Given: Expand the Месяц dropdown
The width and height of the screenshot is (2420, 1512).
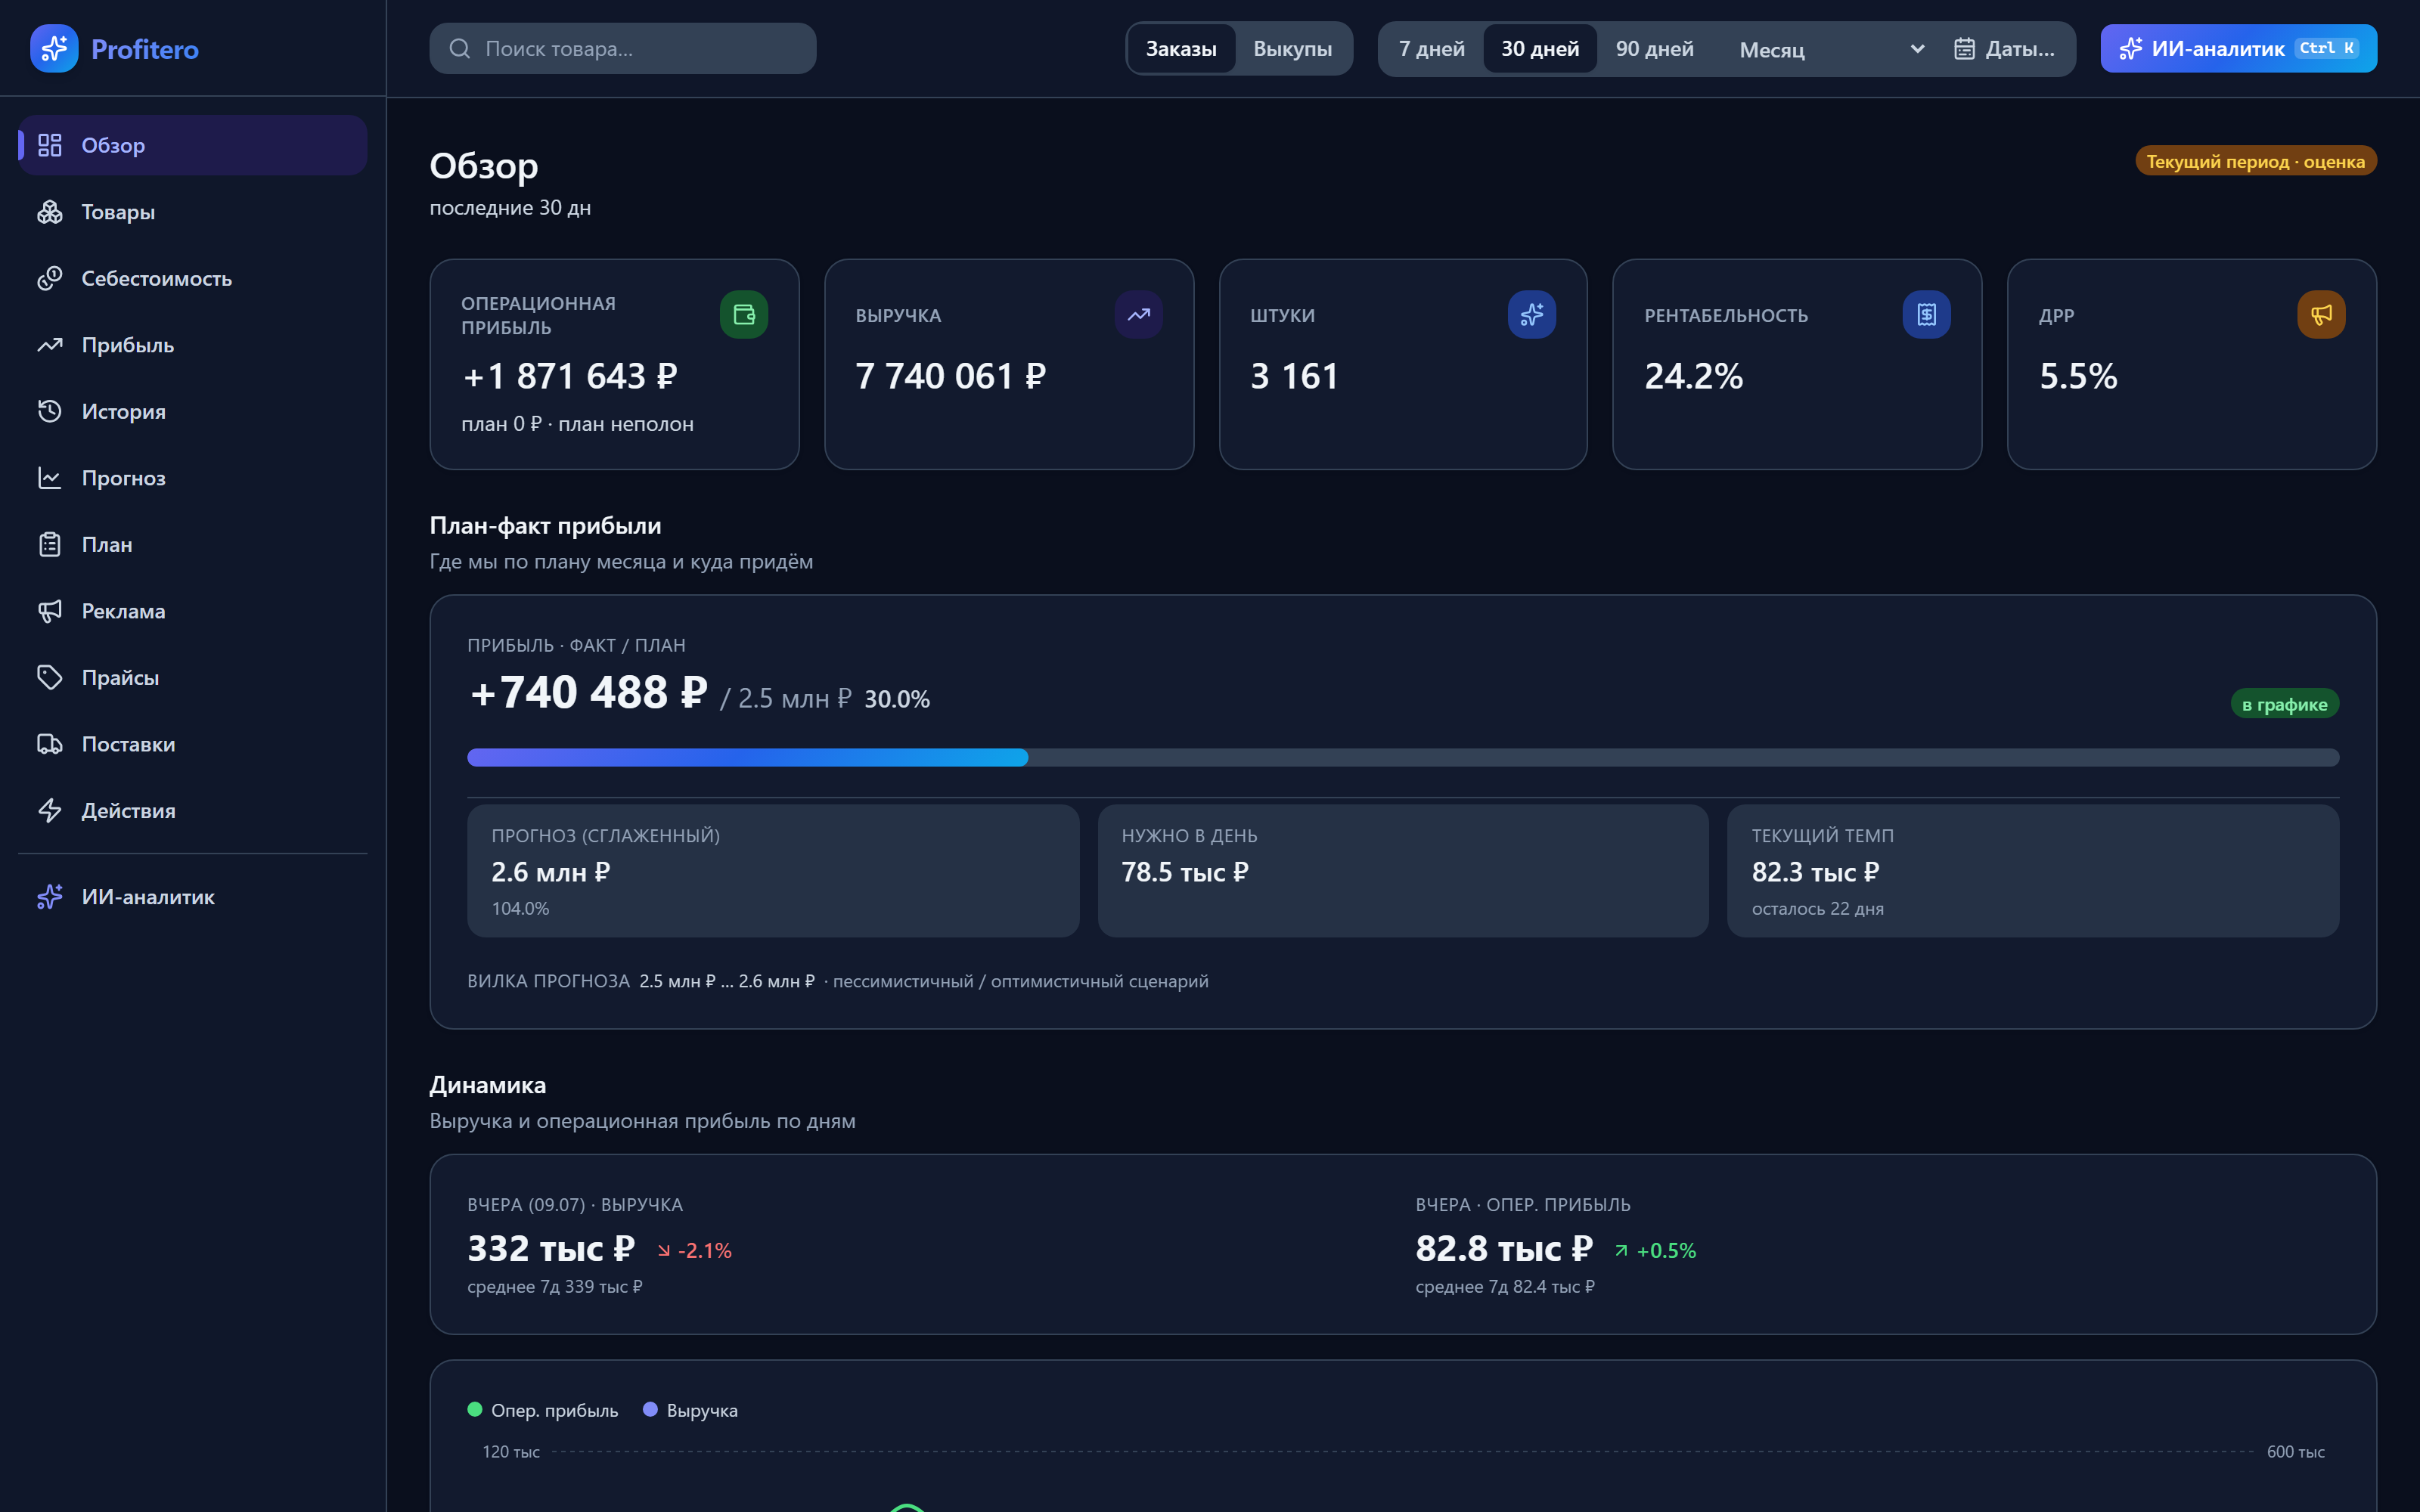Looking at the screenshot, I should click(x=1829, y=49).
